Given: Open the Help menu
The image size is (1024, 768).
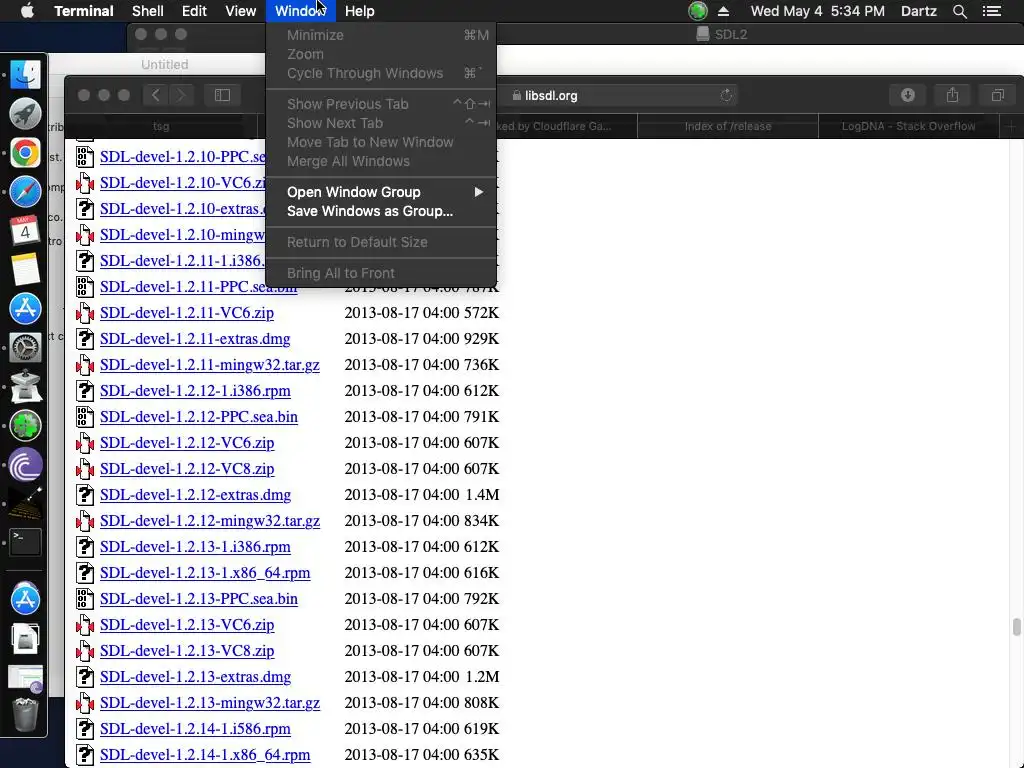Looking at the screenshot, I should 359,11.
